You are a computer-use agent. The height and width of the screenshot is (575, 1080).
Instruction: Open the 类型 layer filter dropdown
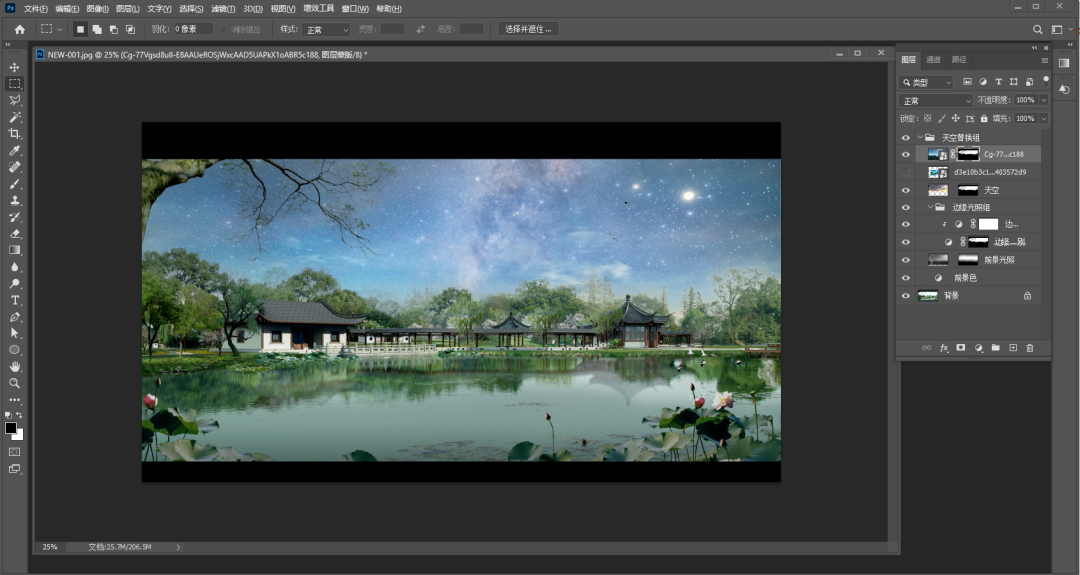click(x=926, y=82)
